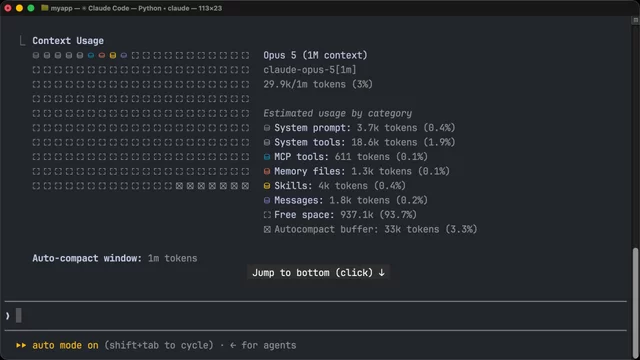Click the yellow Skills legend icon

[x=267, y=186]
